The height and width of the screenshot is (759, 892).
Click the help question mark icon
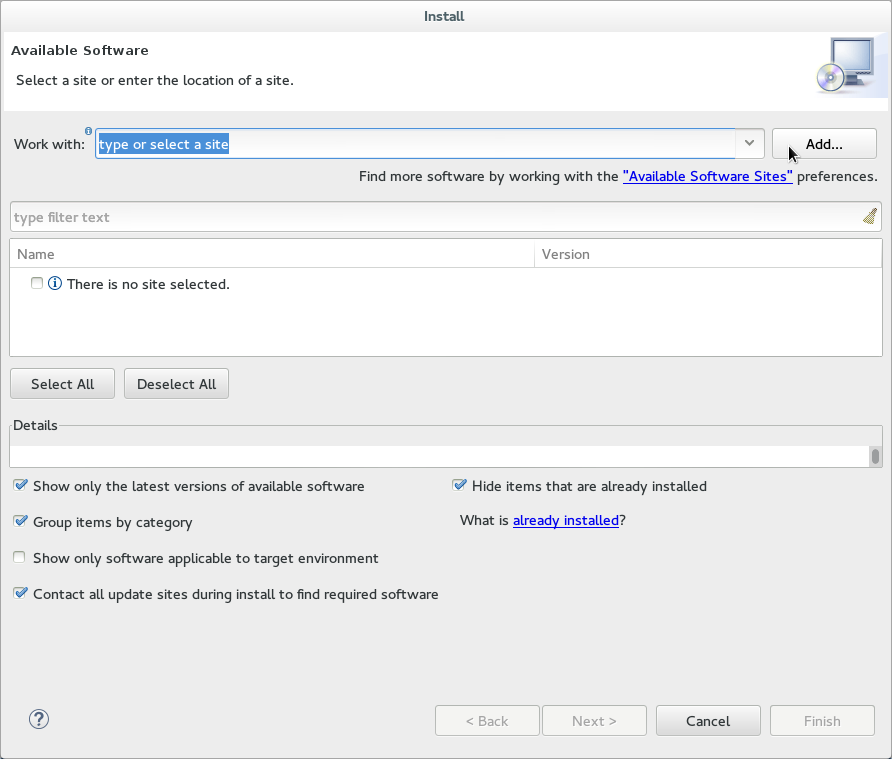39,719
